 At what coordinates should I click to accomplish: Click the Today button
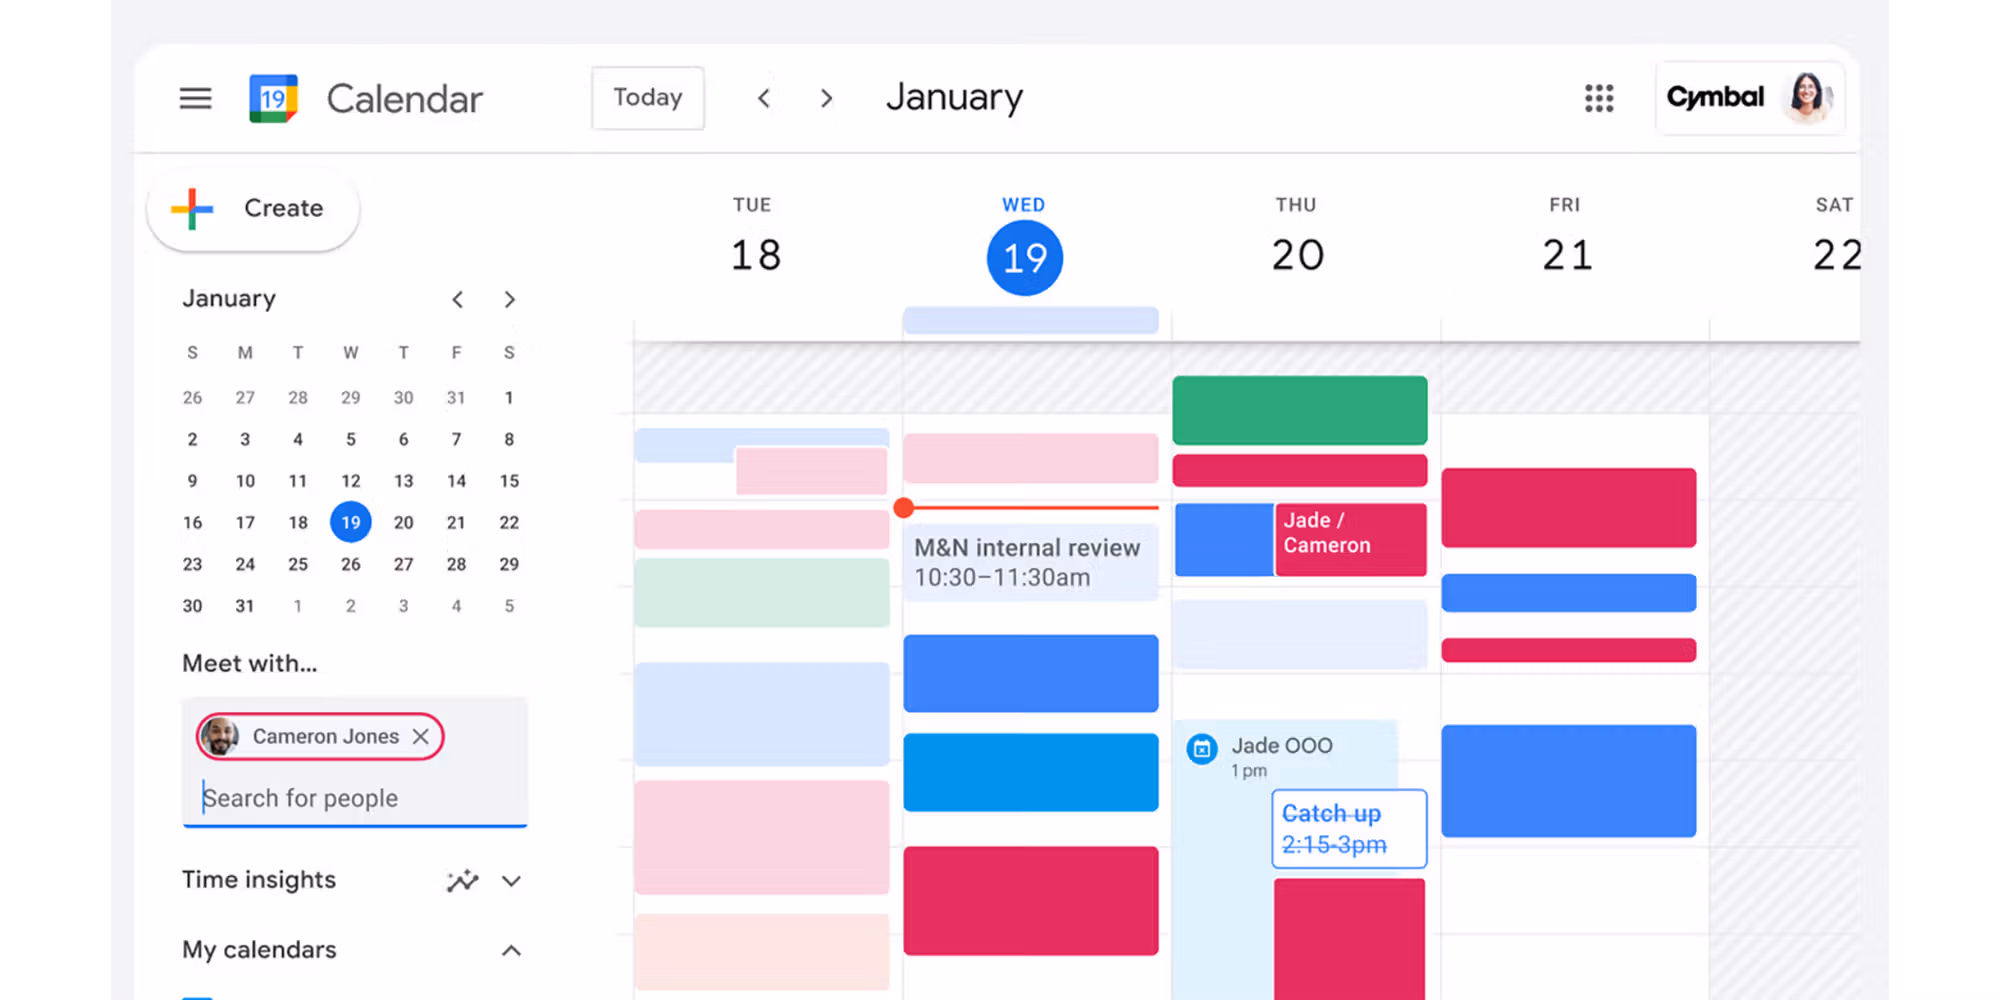coord(648,98)
